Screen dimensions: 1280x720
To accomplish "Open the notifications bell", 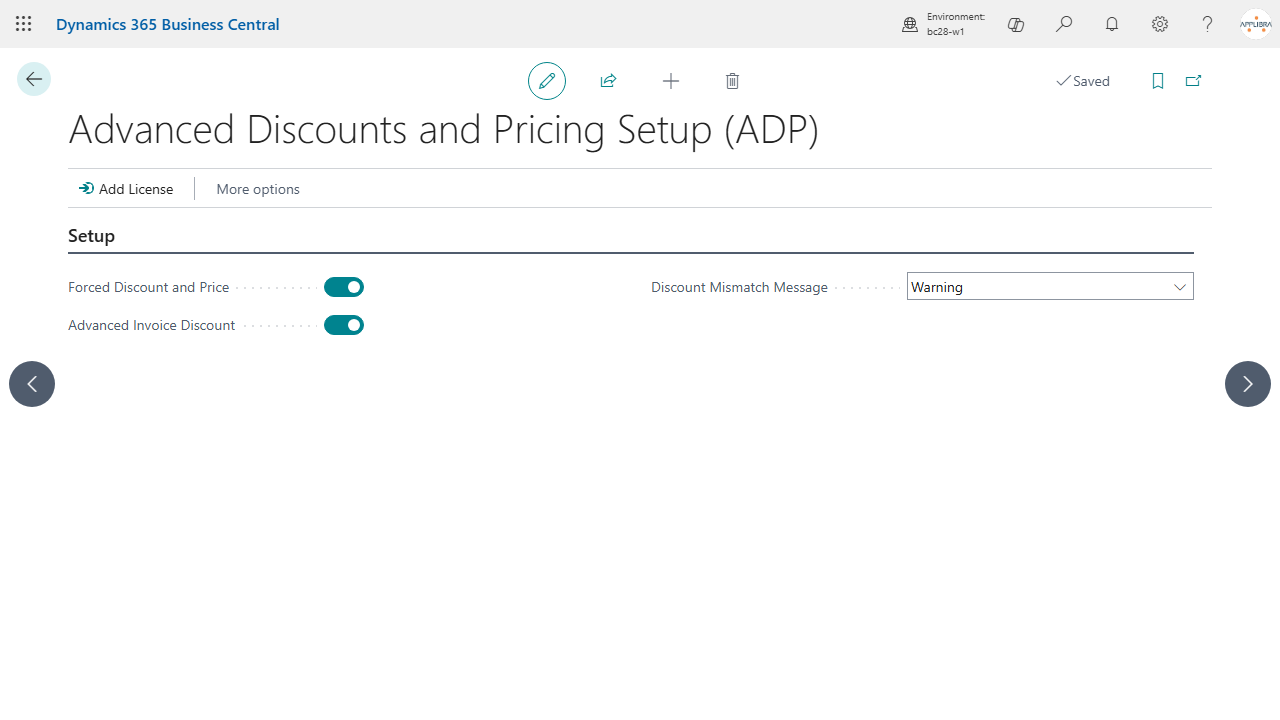I will [1112, 24].
